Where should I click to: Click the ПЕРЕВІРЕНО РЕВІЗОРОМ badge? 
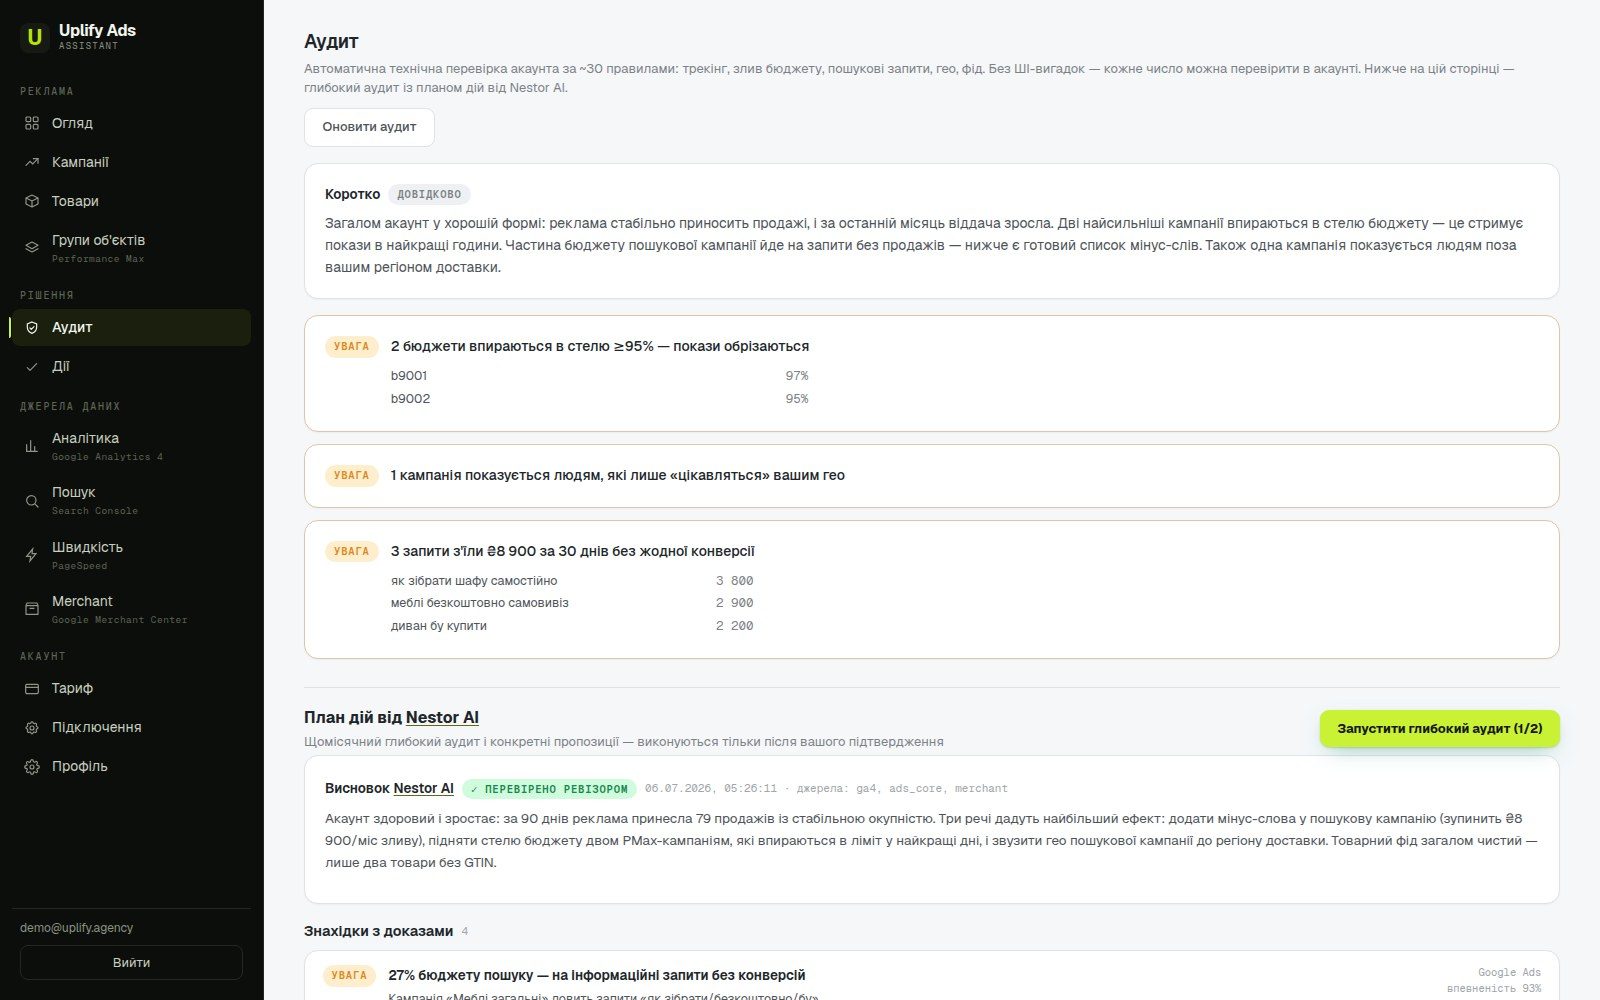click(549, 789)
